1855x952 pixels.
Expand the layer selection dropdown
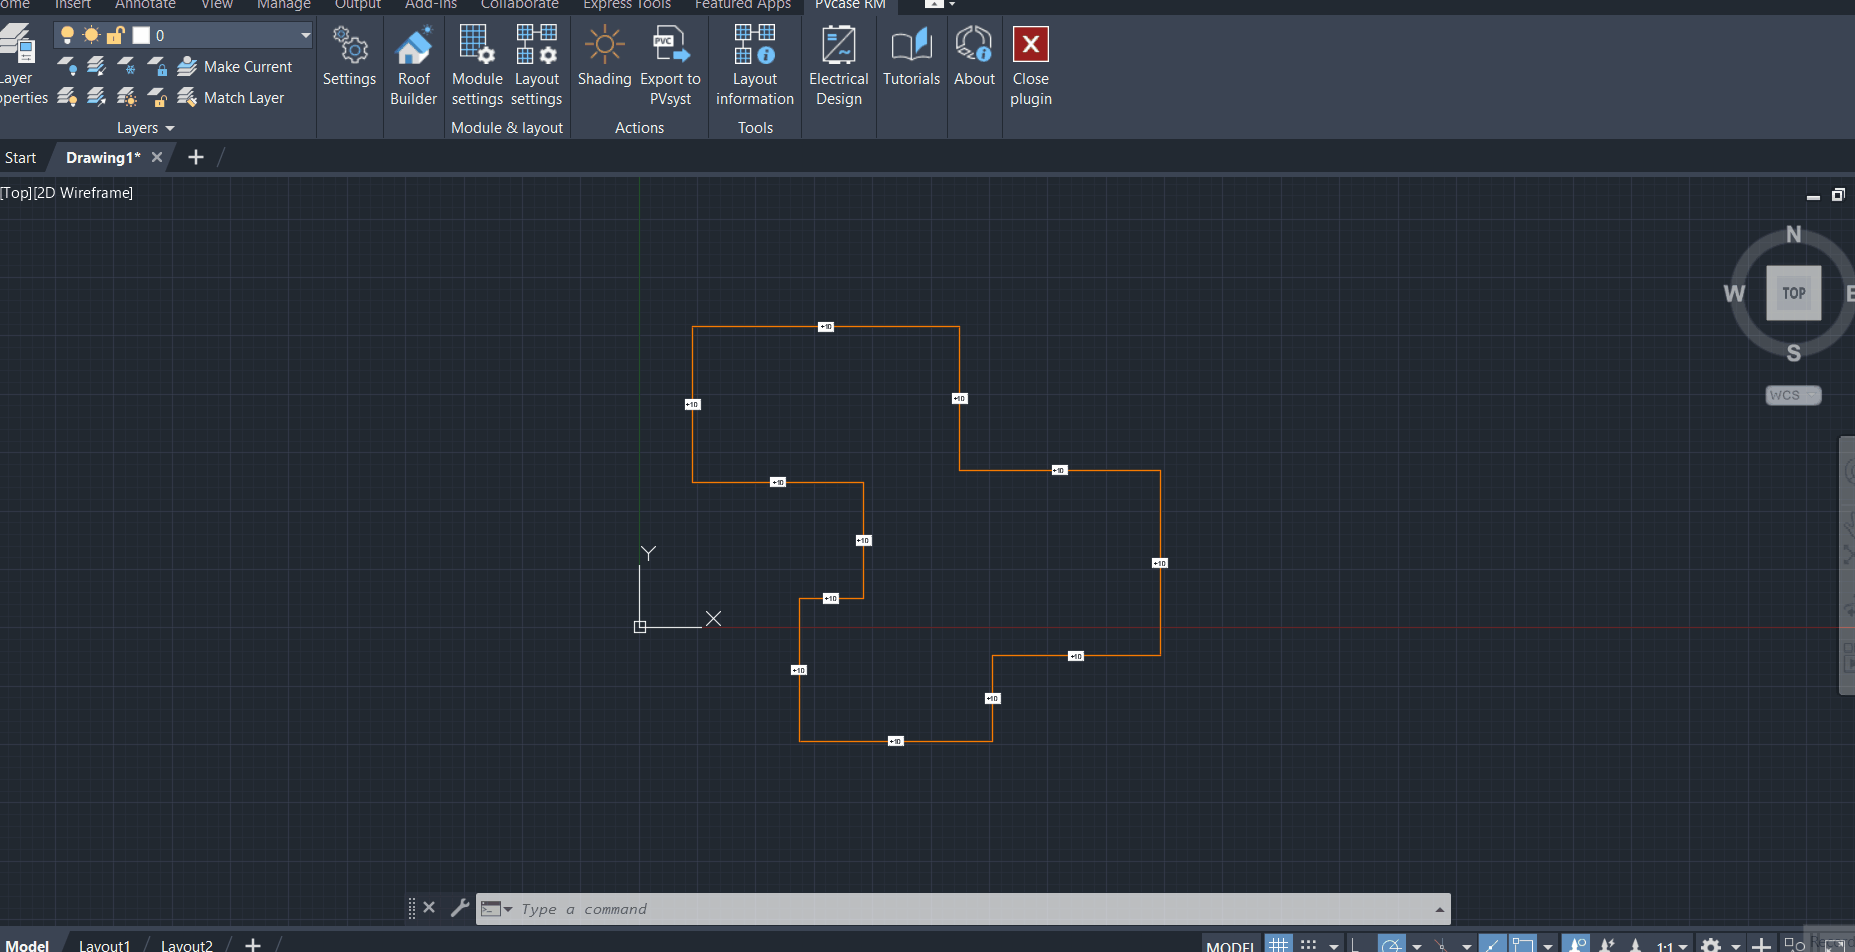(305, 35)
